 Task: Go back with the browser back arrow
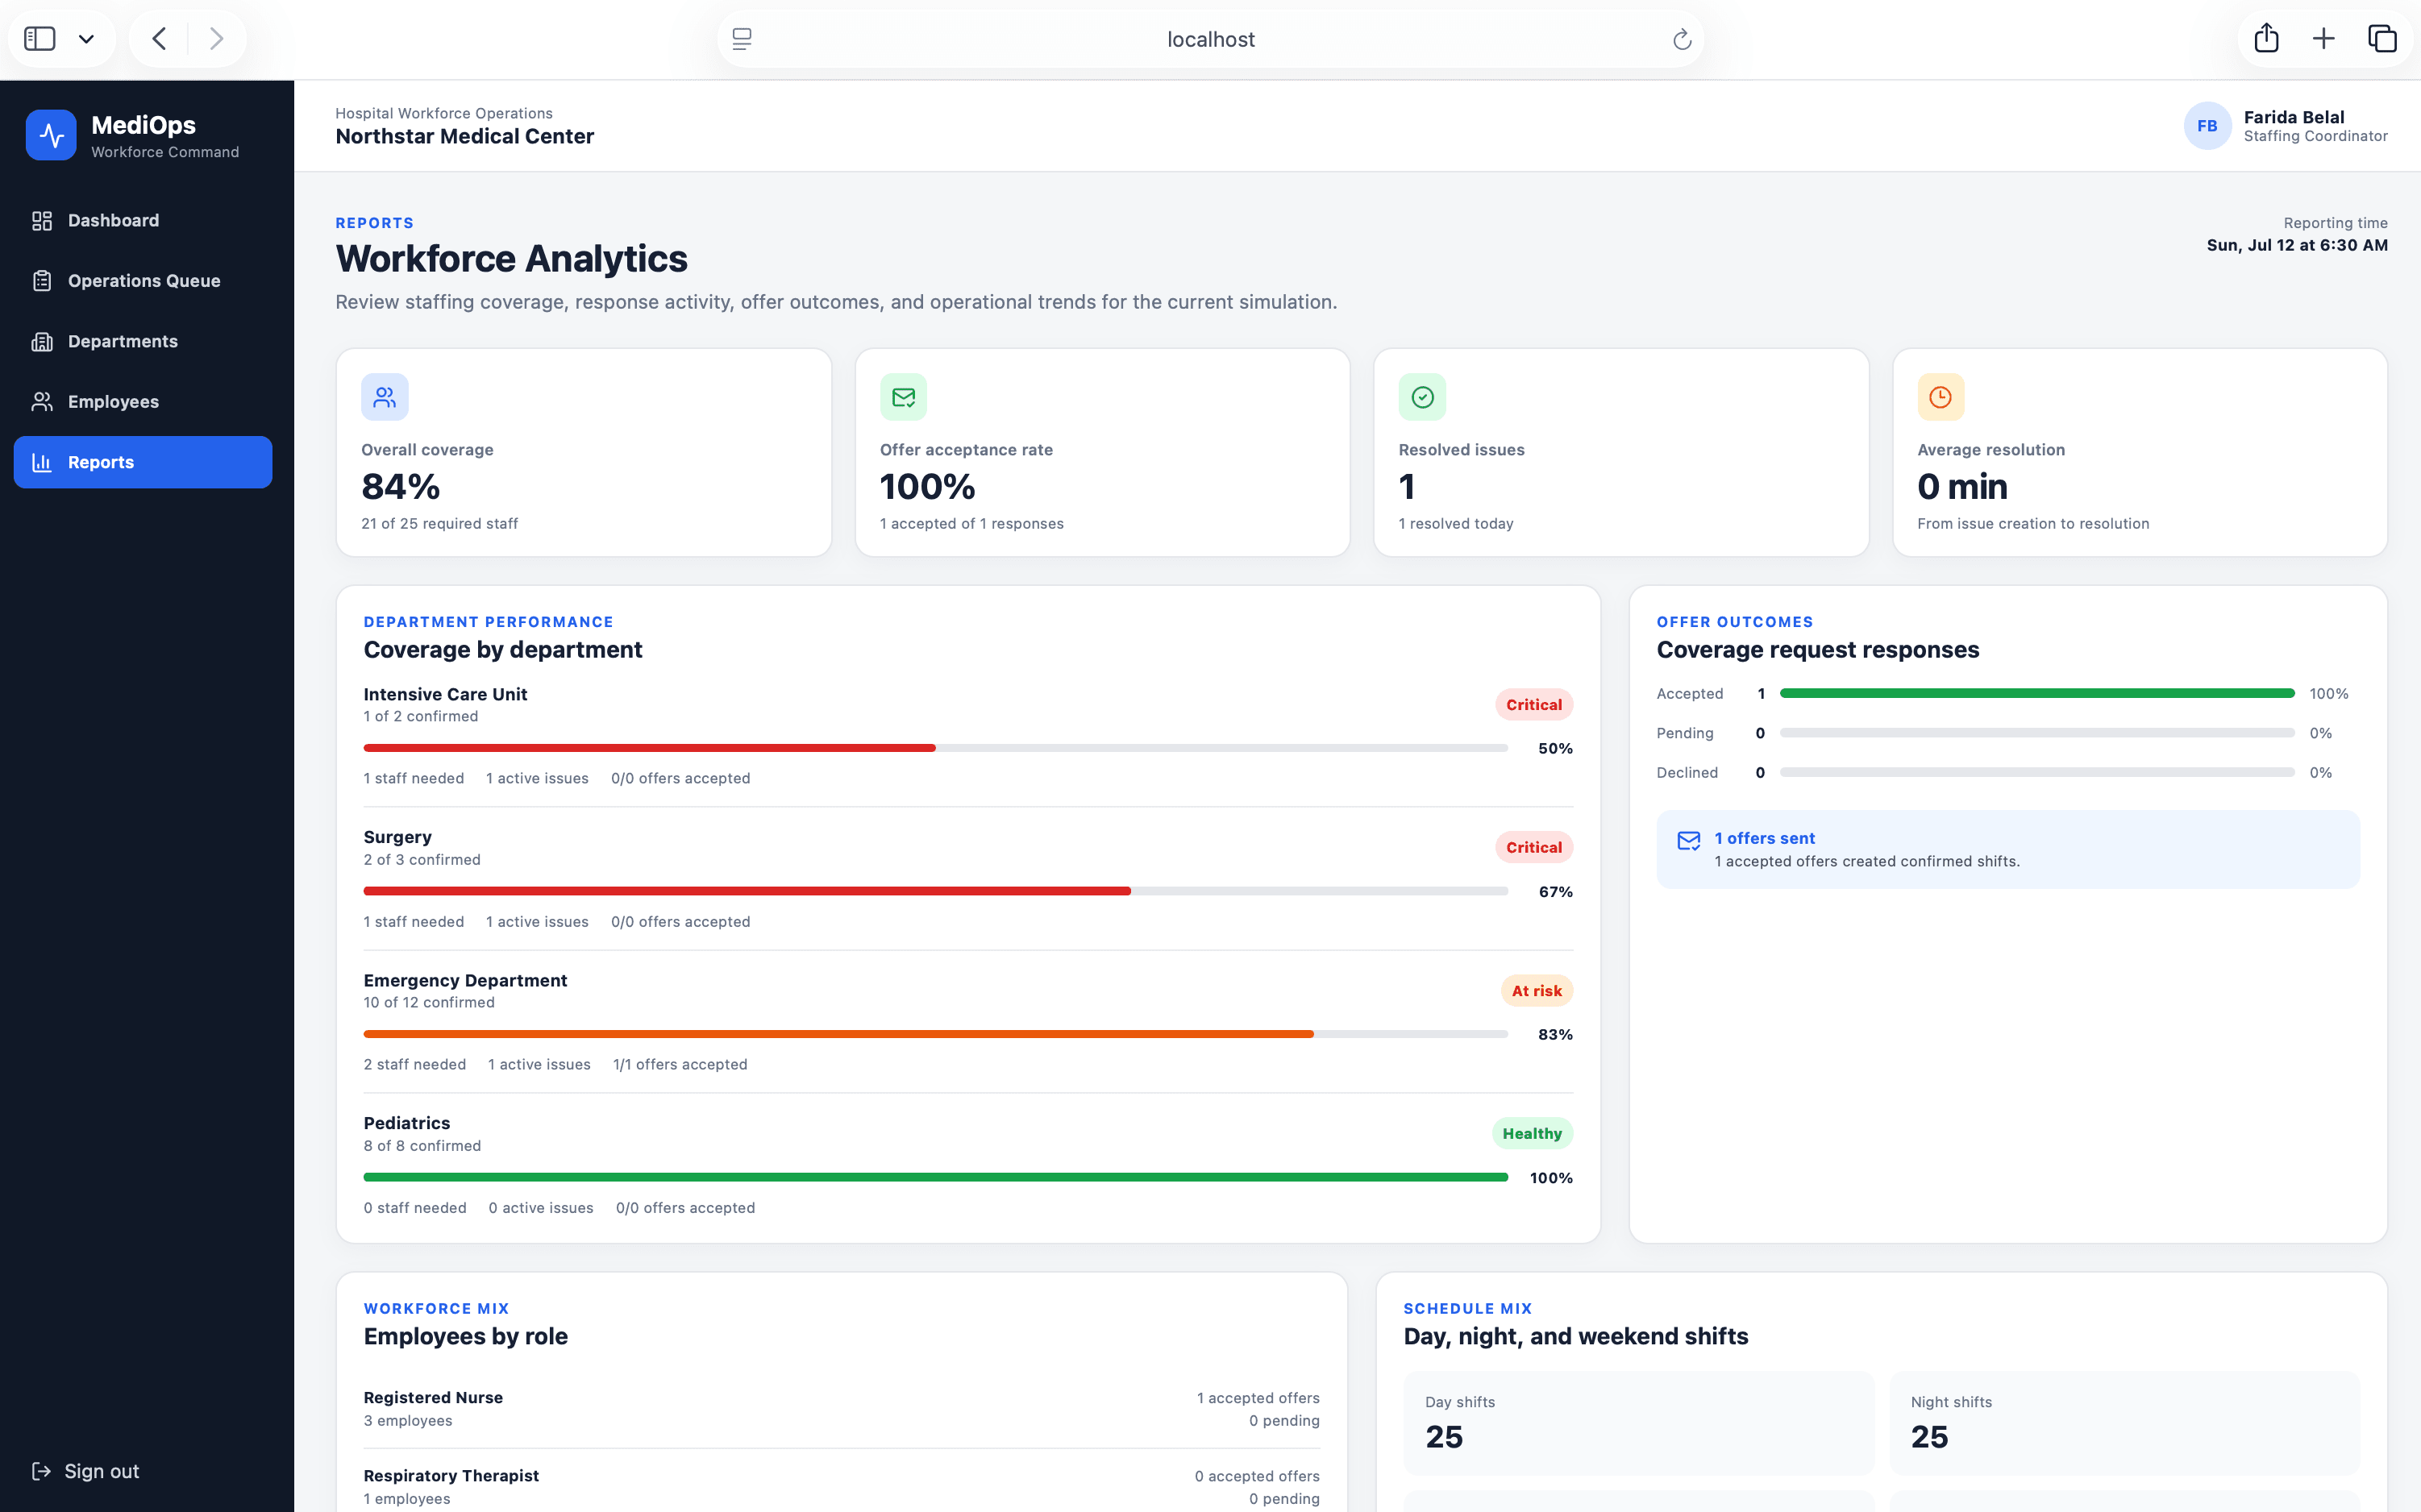[159, 39]
